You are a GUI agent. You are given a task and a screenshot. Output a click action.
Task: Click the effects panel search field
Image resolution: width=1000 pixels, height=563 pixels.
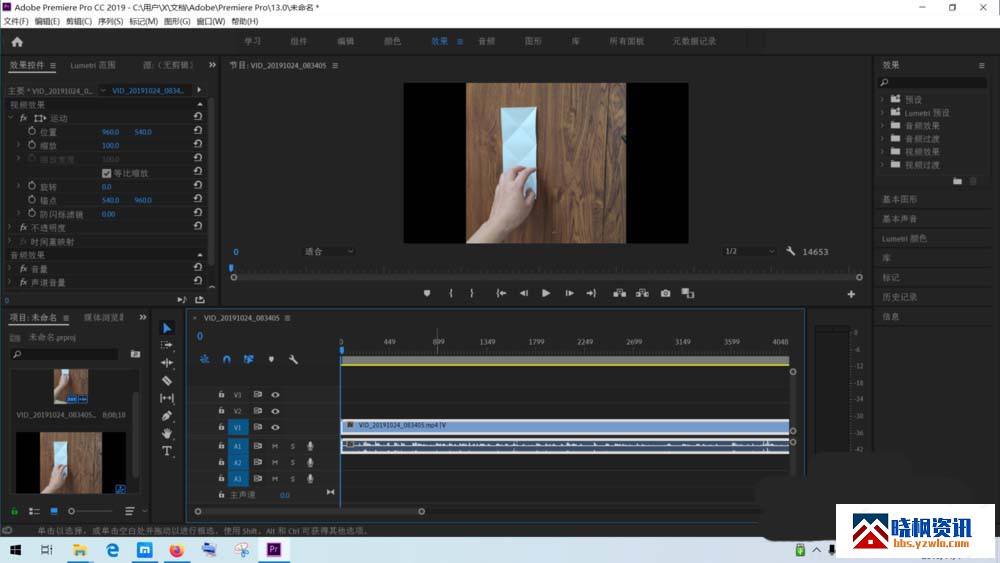[932, 82]
